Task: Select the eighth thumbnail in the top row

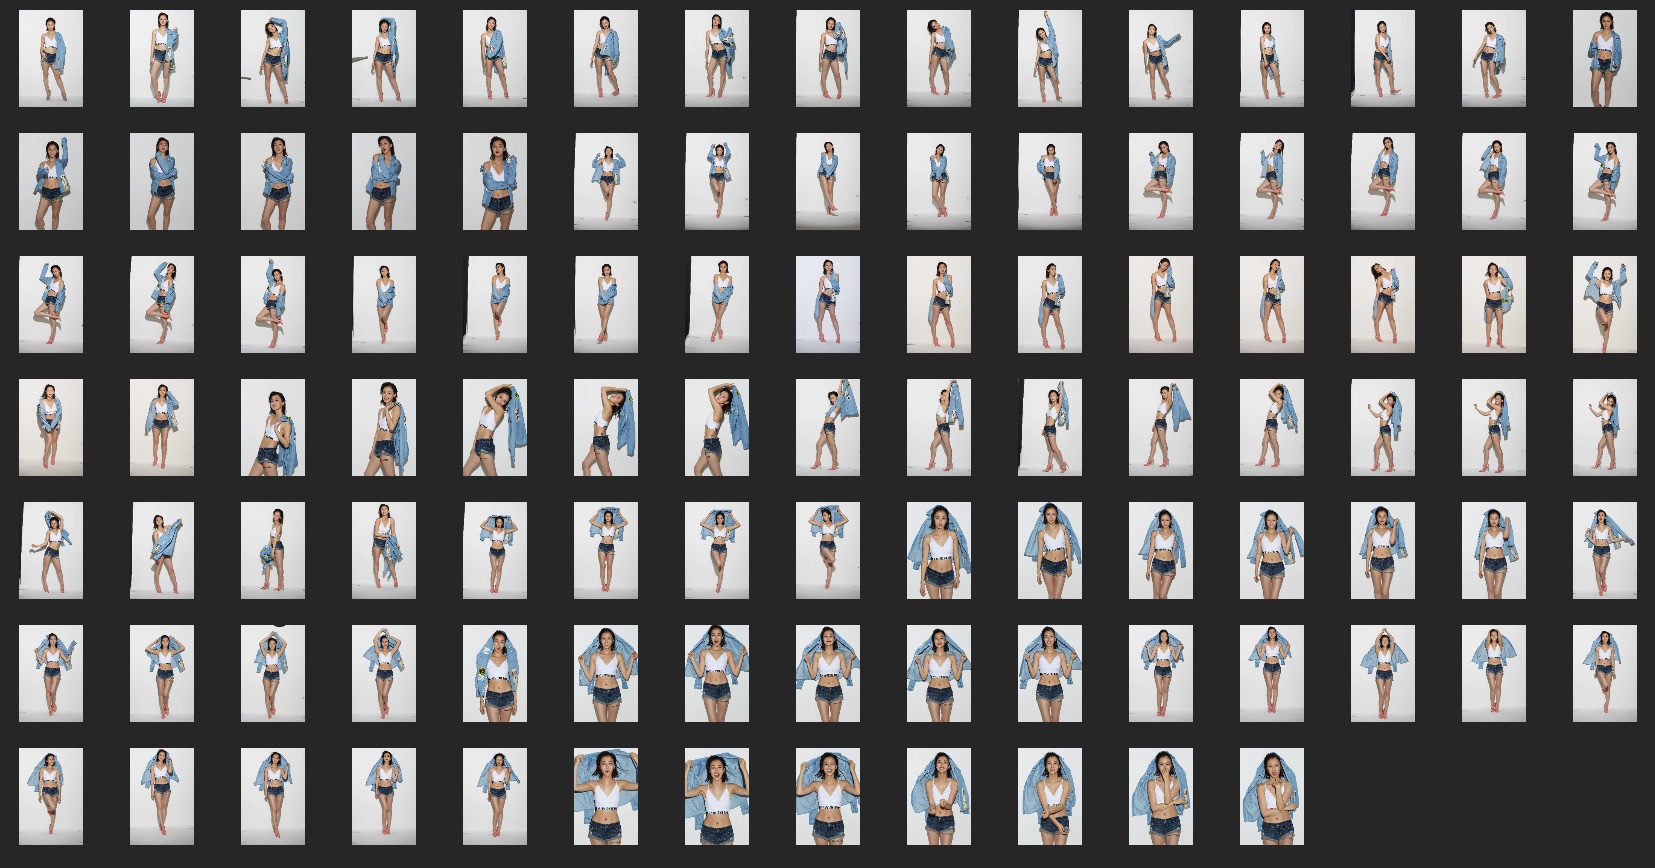Action: [x=828, y=59]
